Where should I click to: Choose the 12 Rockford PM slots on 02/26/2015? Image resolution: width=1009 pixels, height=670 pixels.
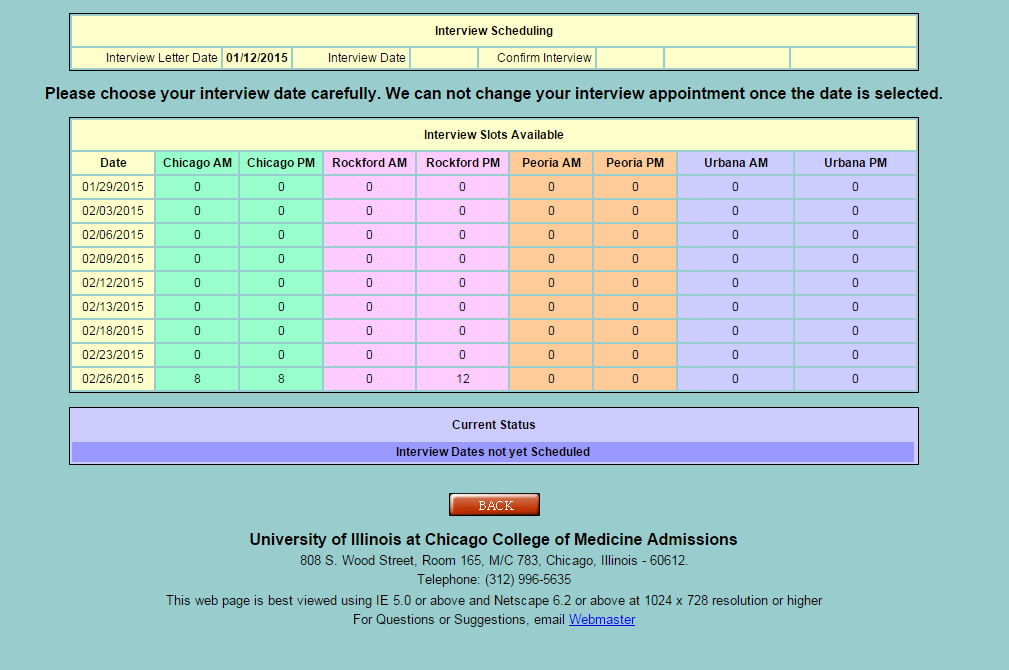click(x=462, y=379)
